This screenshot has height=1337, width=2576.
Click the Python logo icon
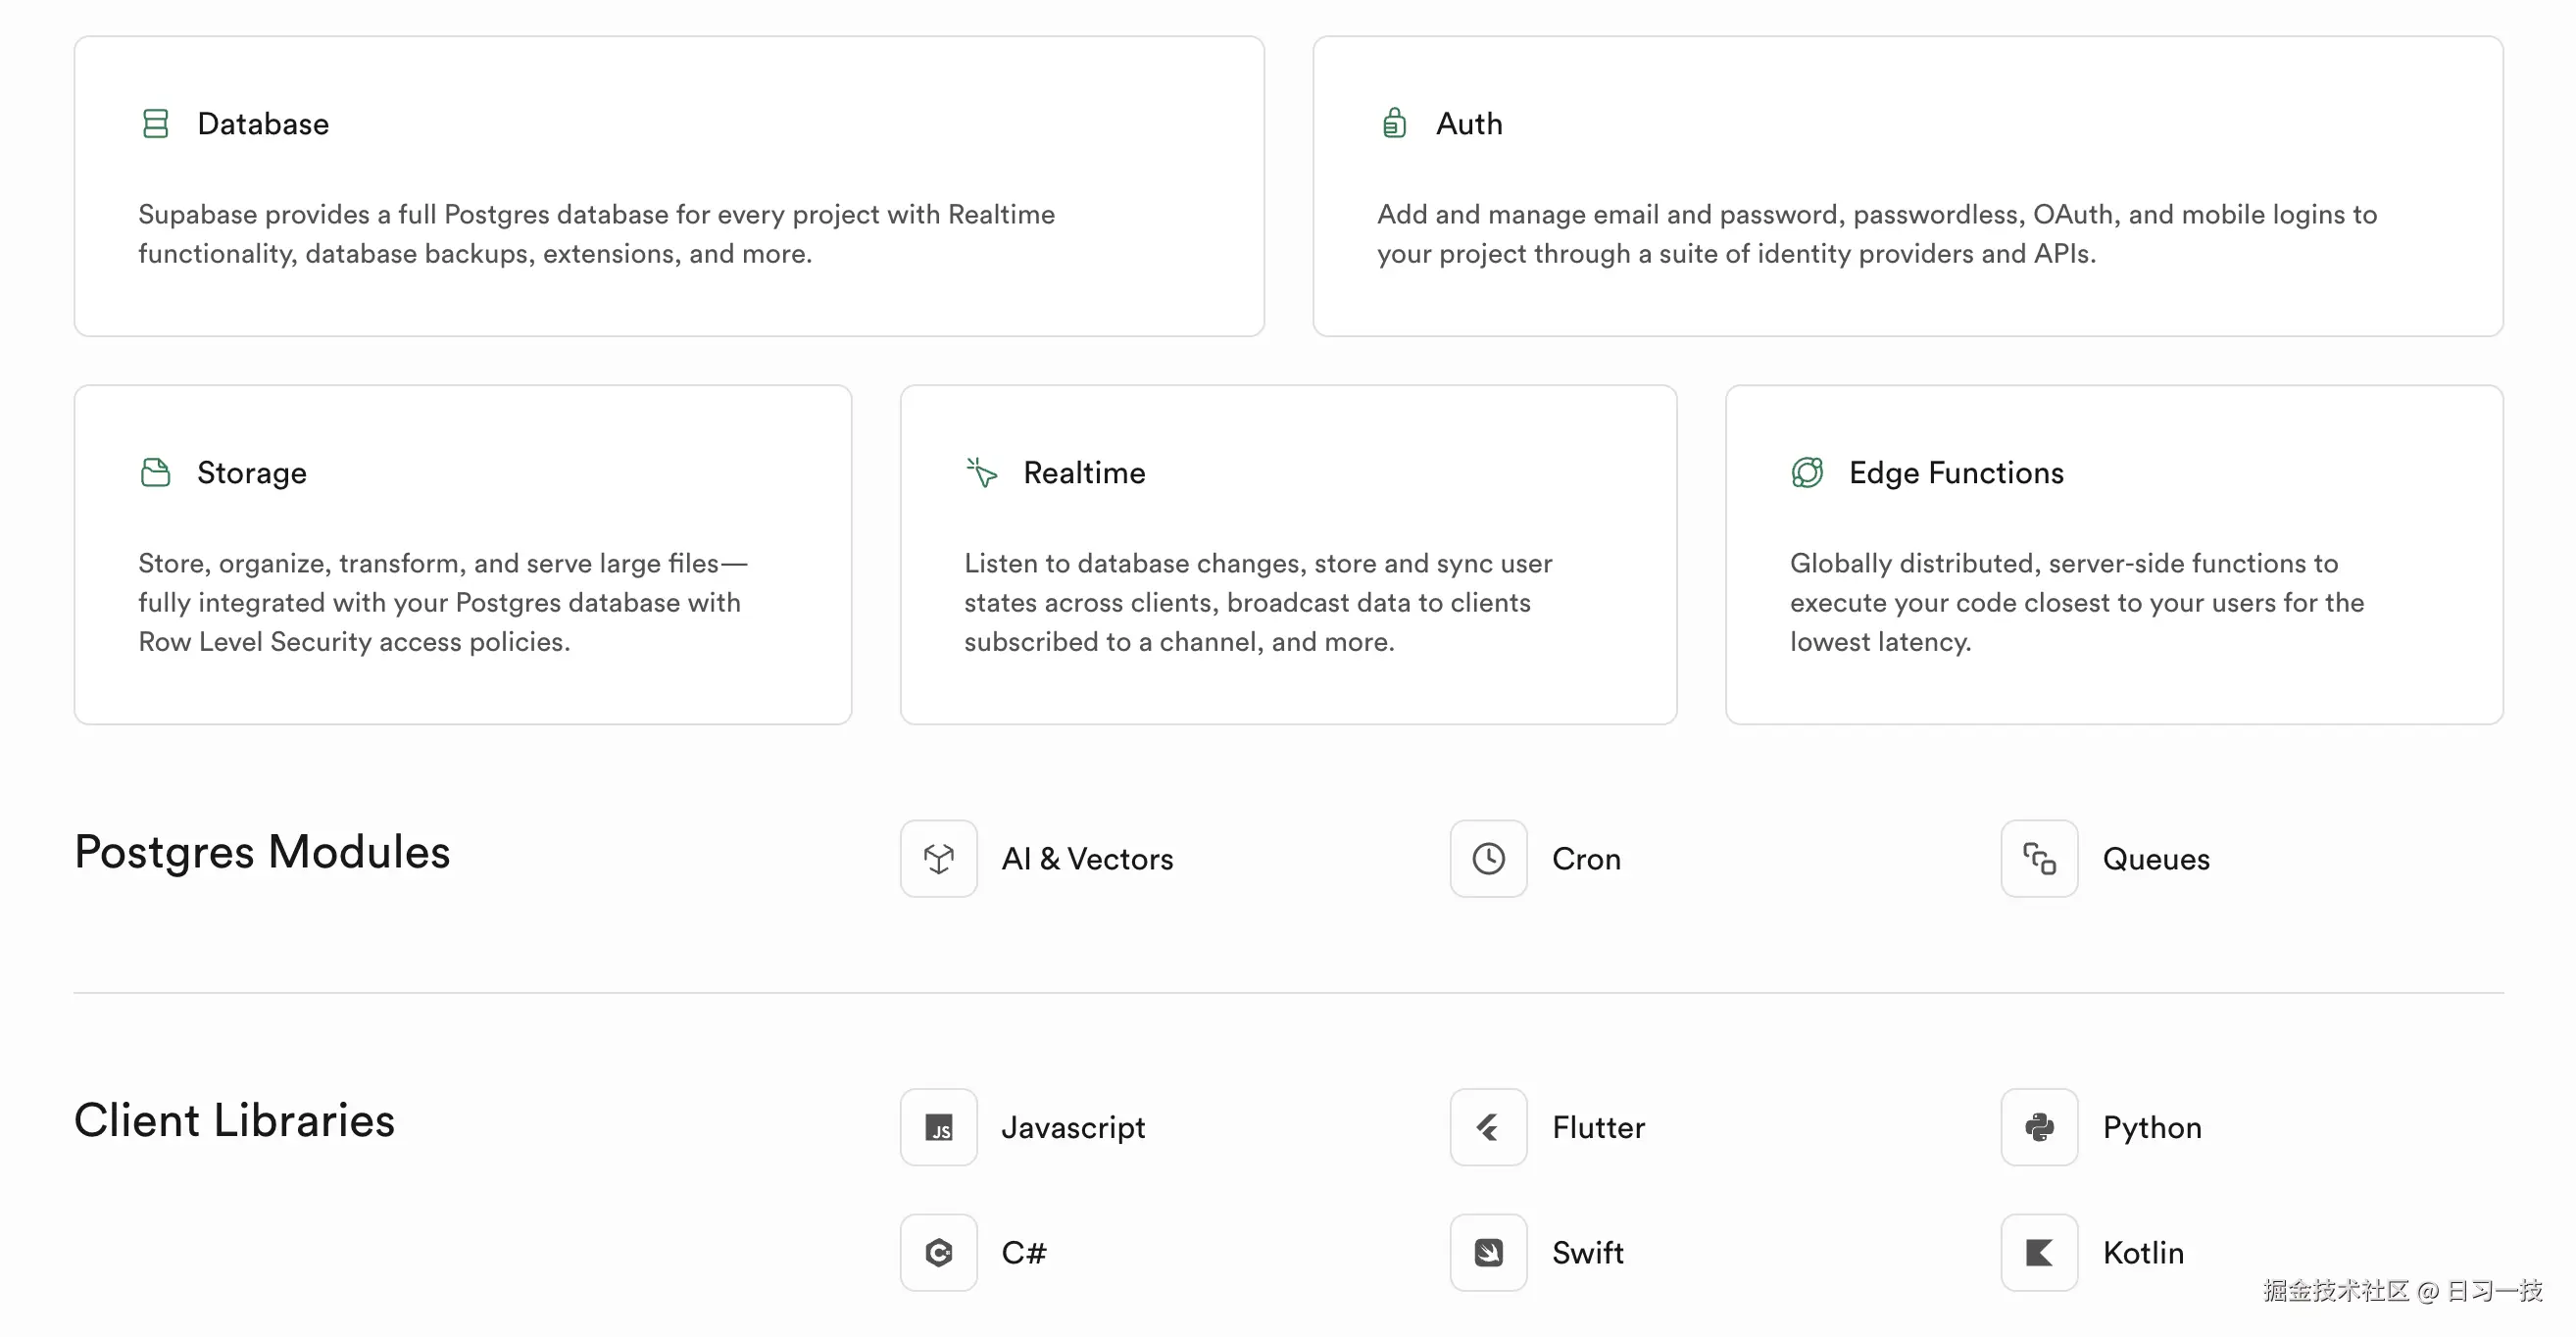2039,1128
